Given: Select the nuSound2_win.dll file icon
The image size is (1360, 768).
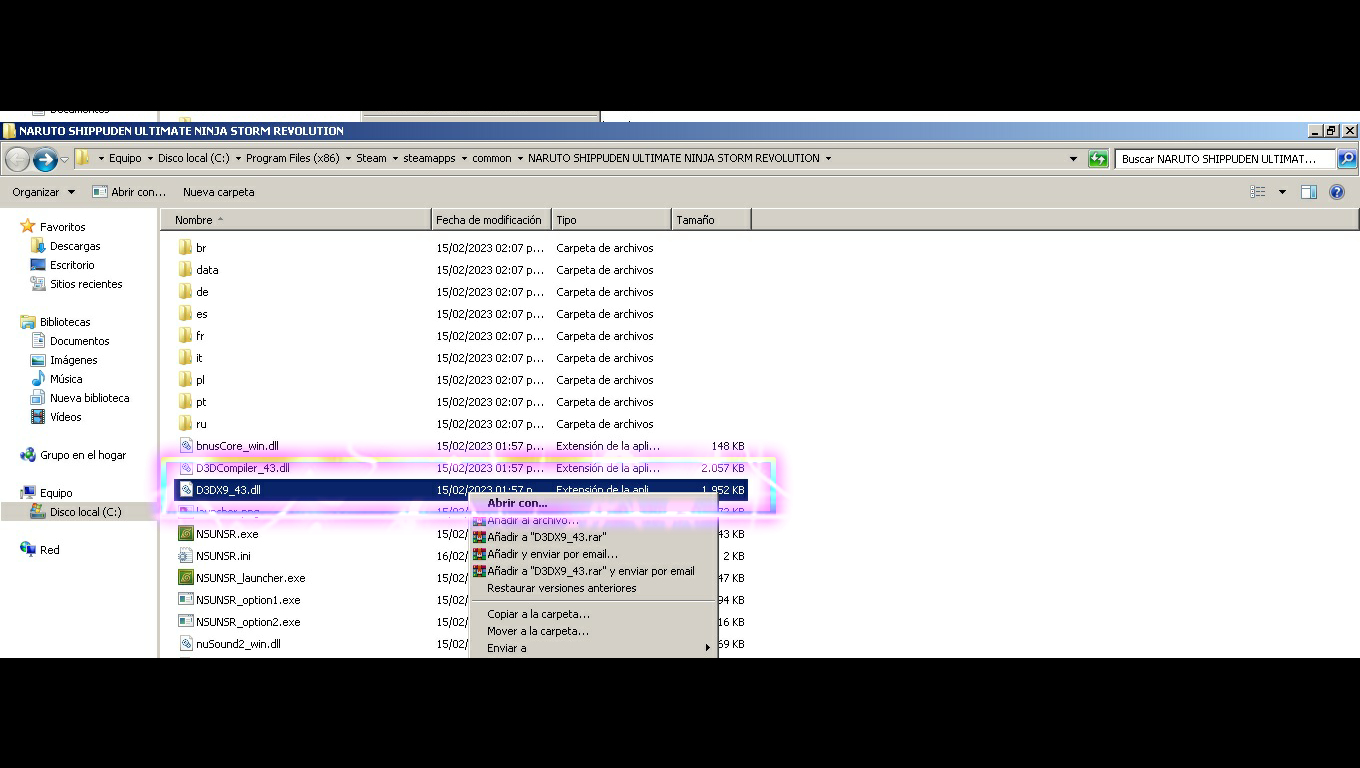Looking at the screenshot, I should tap(185, 644).
